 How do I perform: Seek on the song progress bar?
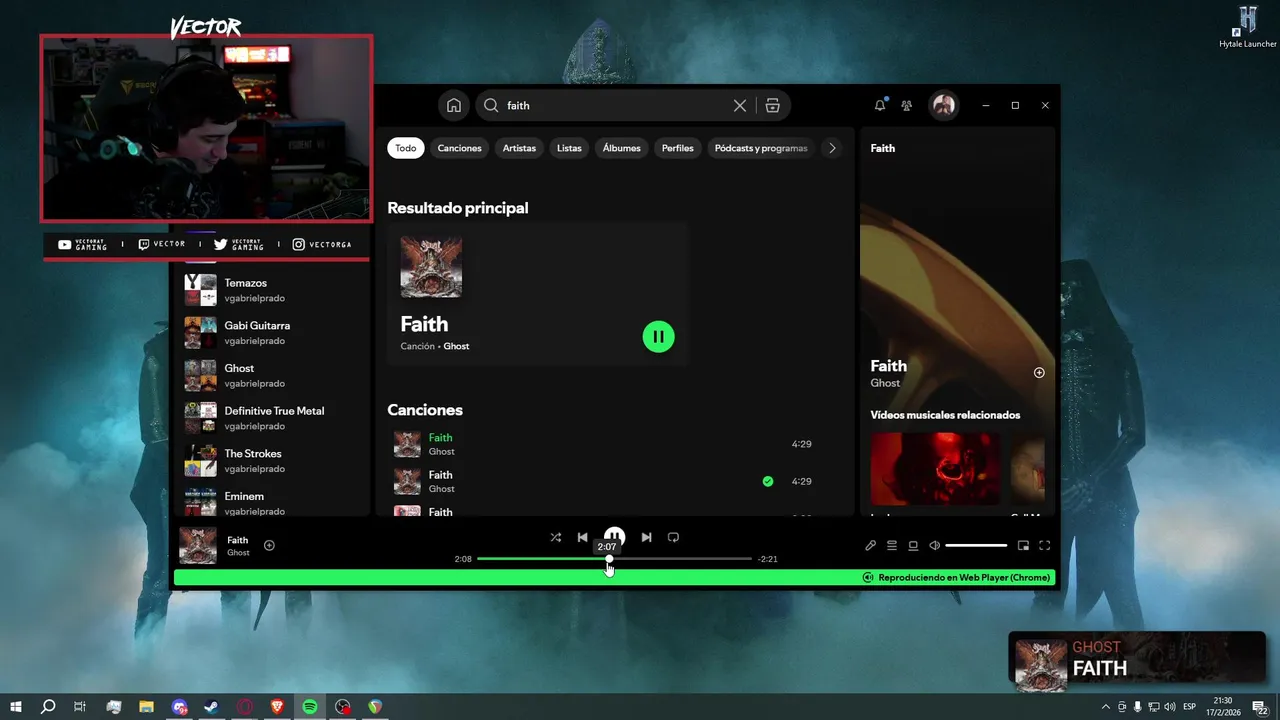coord(614,559)
